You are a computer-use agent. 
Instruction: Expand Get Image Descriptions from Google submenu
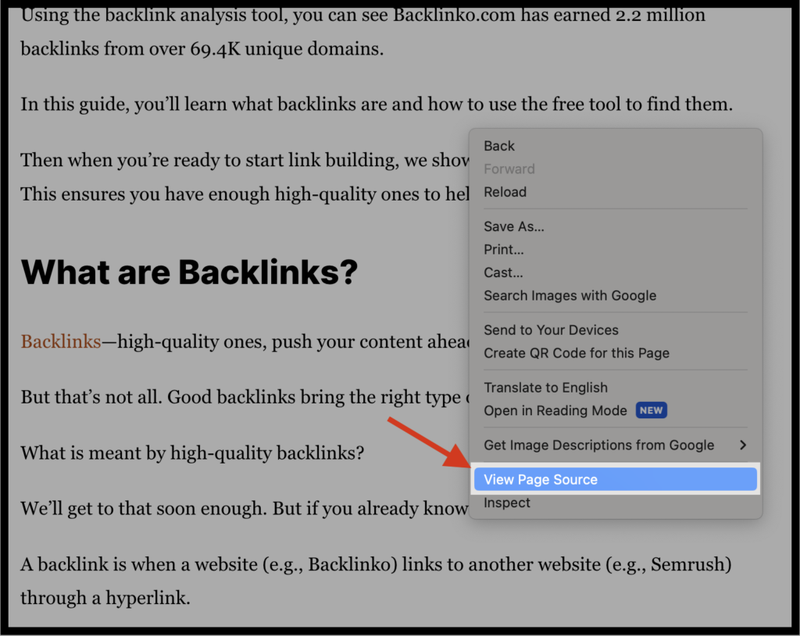point(598,445)
